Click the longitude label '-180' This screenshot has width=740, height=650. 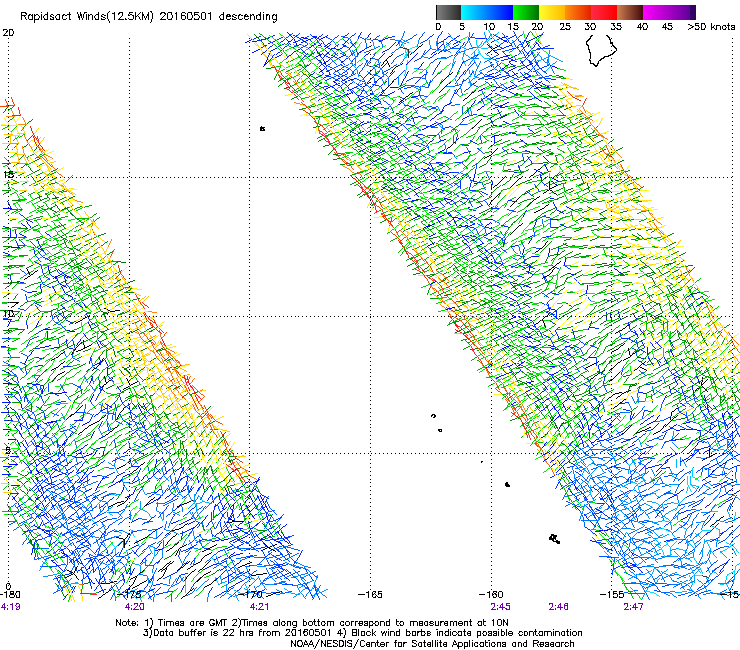tap(10, 594)
